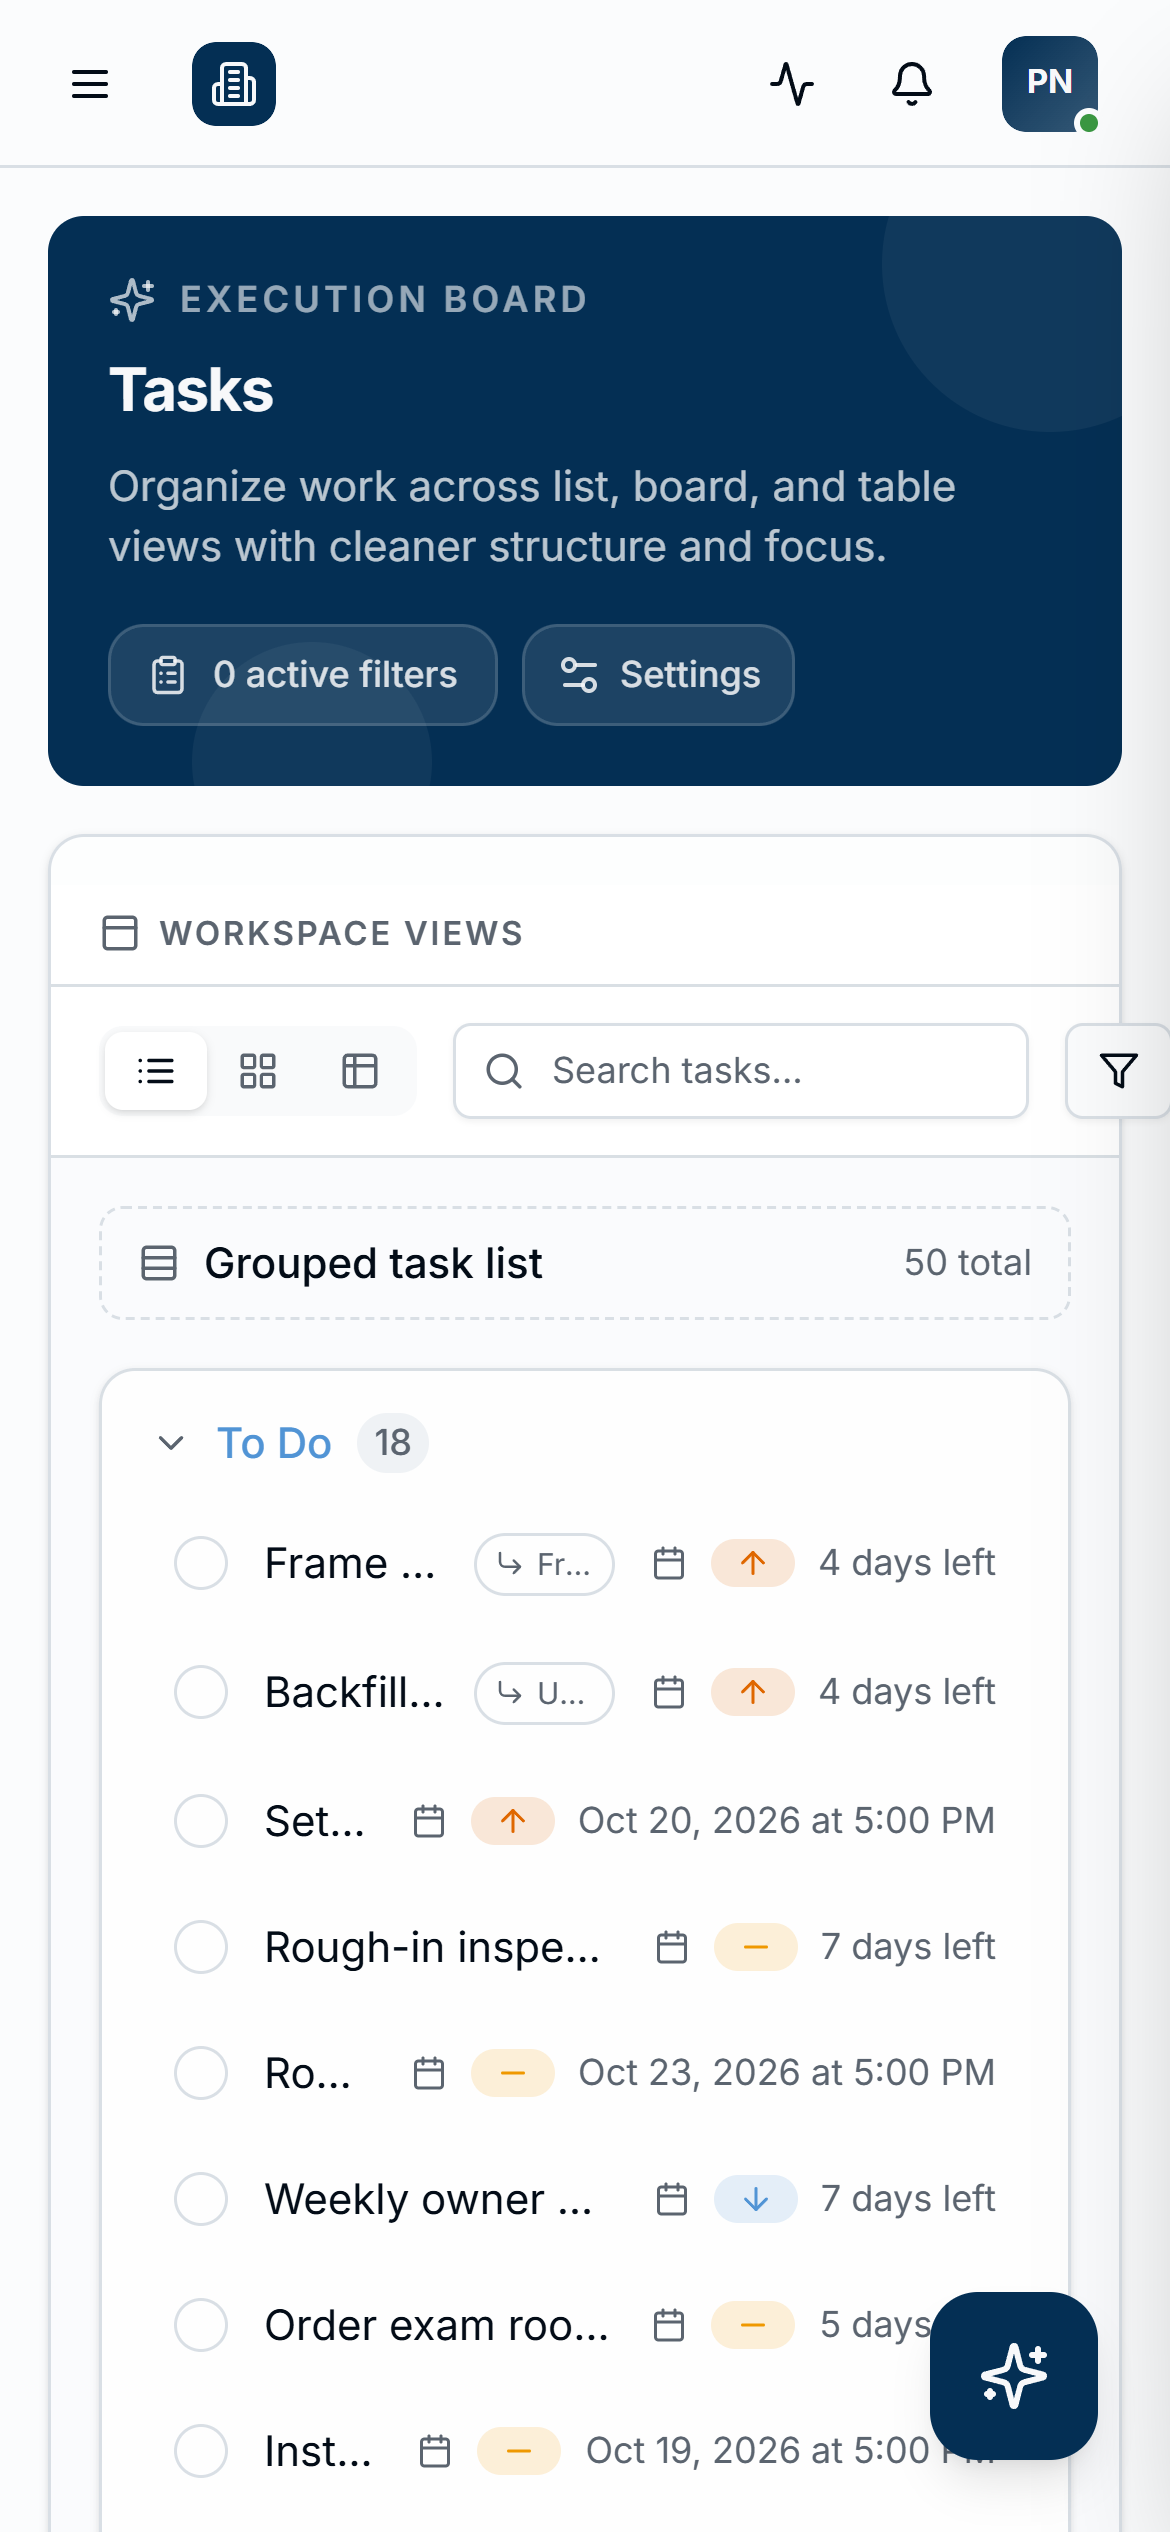Image resolution: width=1170 pixels, height=2532 pixels.
Task: Click high priority badge on Frame task
Action: pos(753,1563)
